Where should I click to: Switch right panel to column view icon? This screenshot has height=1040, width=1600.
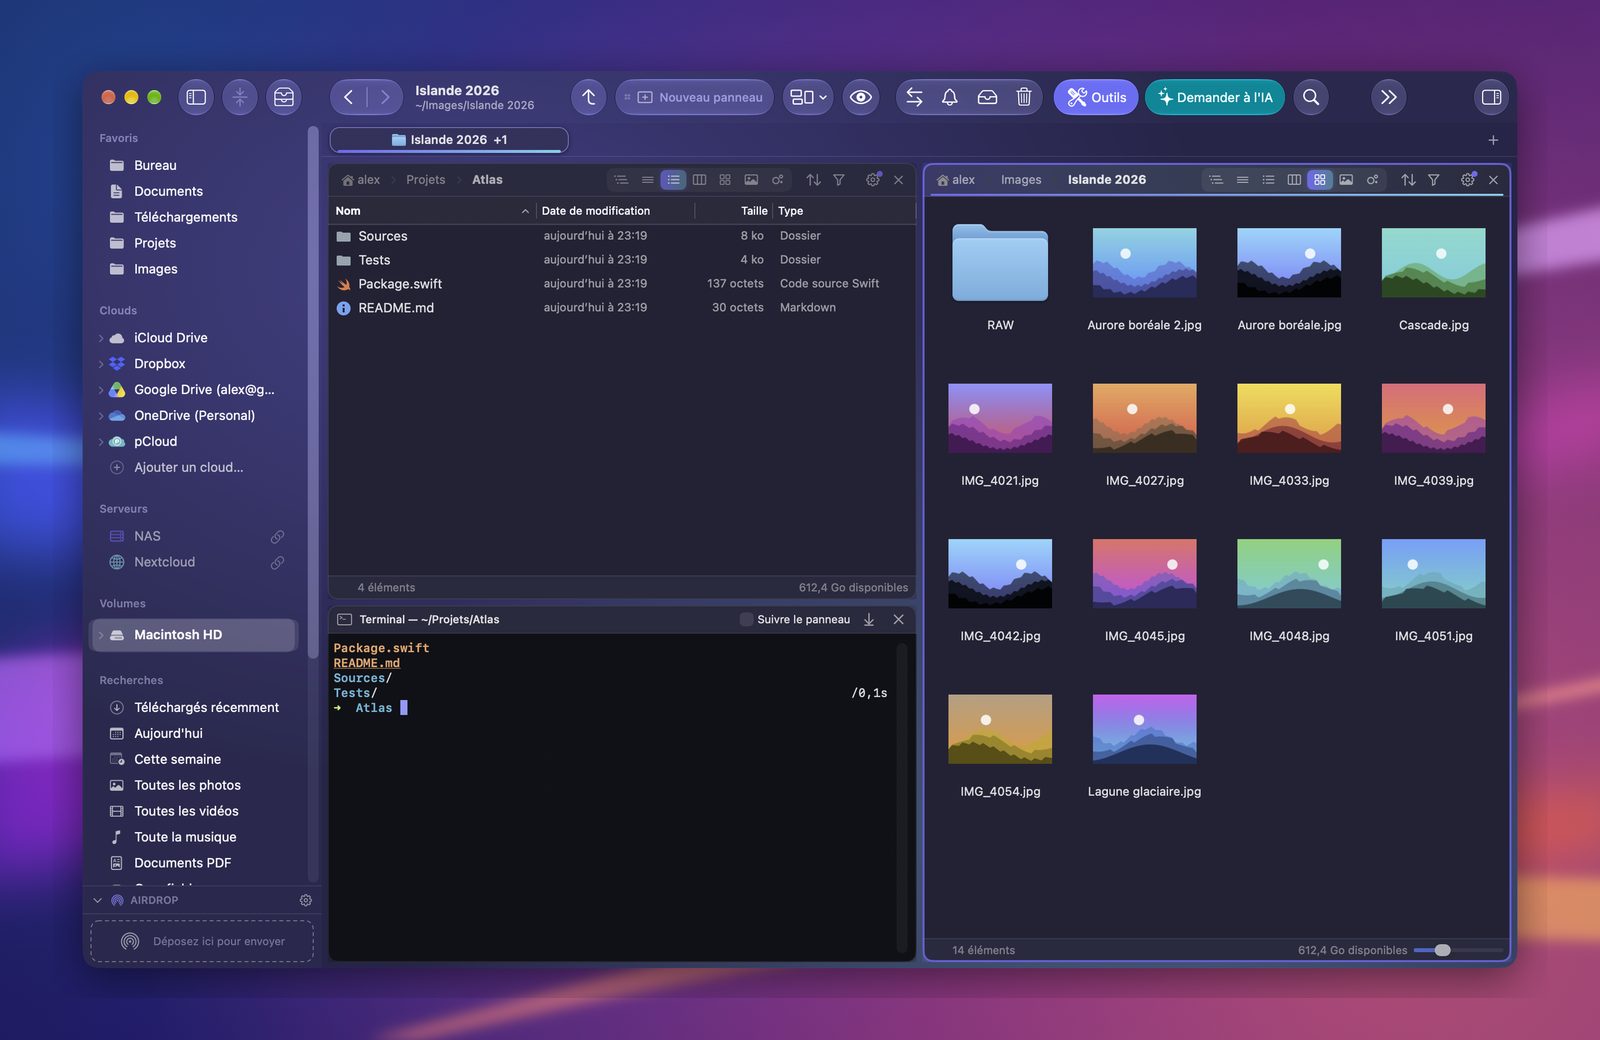click(1294, 180)
